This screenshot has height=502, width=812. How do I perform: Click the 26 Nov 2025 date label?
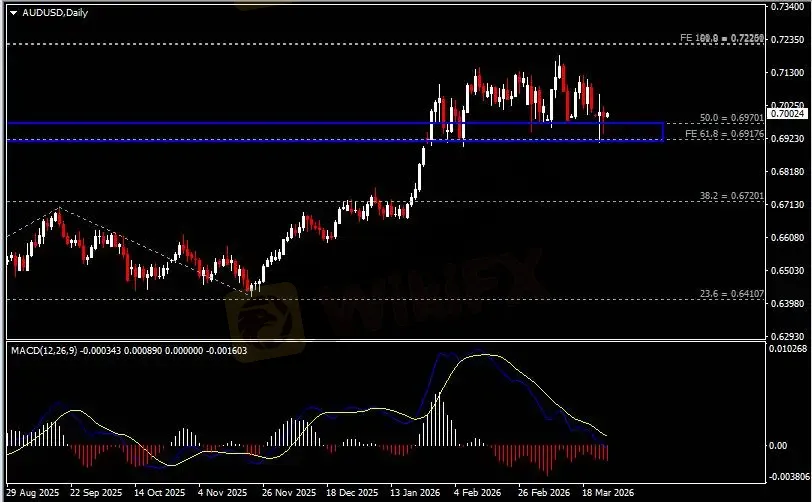click(x=289, y=492)
